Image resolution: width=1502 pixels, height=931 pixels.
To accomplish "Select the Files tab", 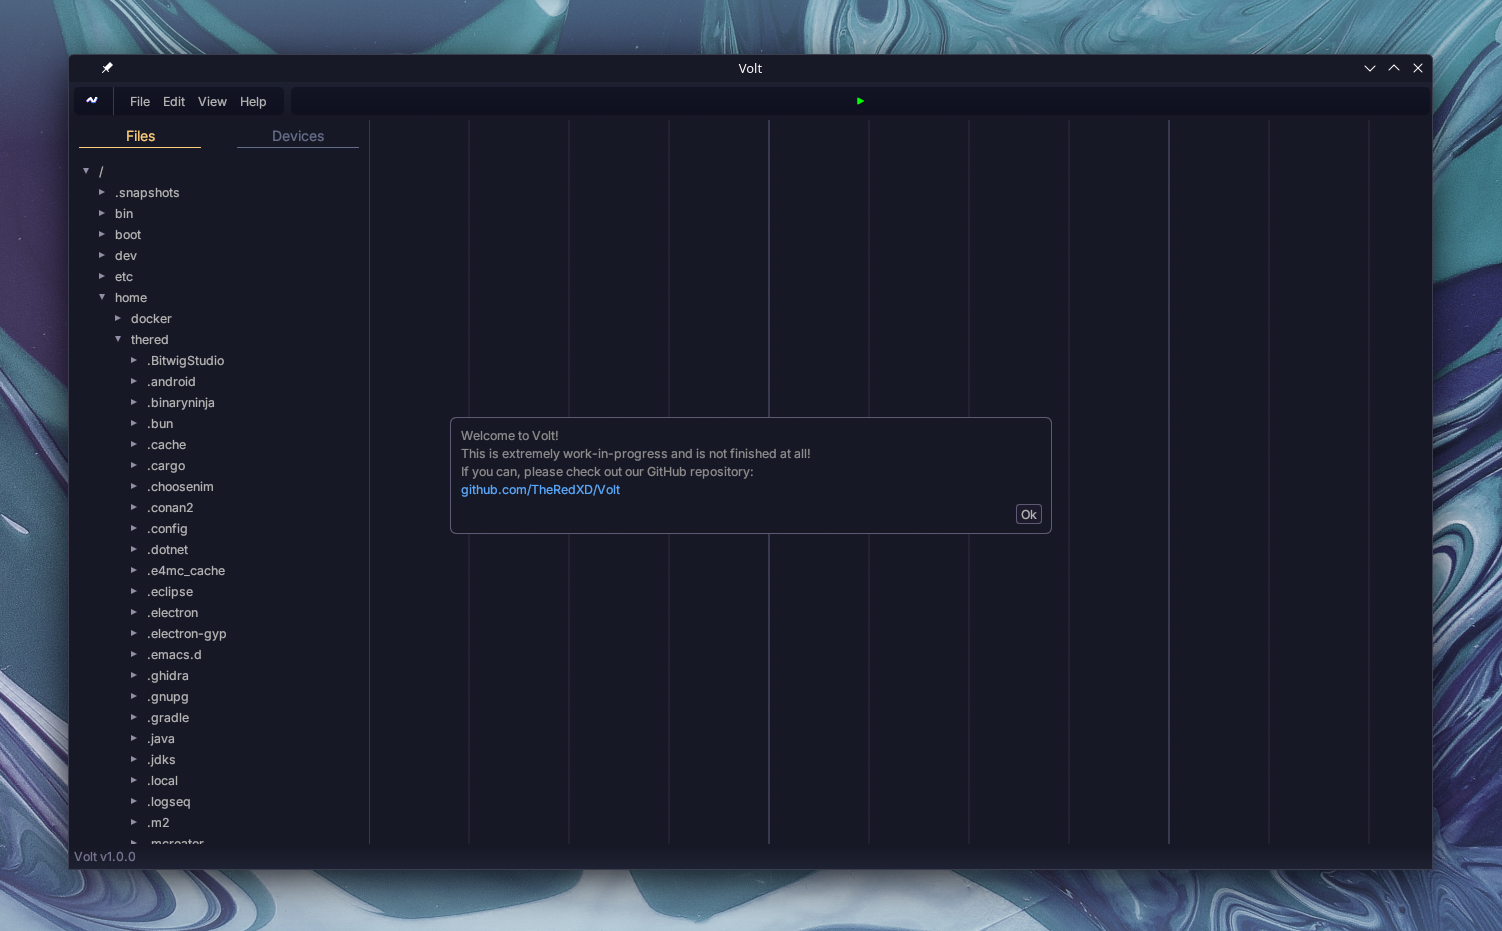I will click(140, 136).
